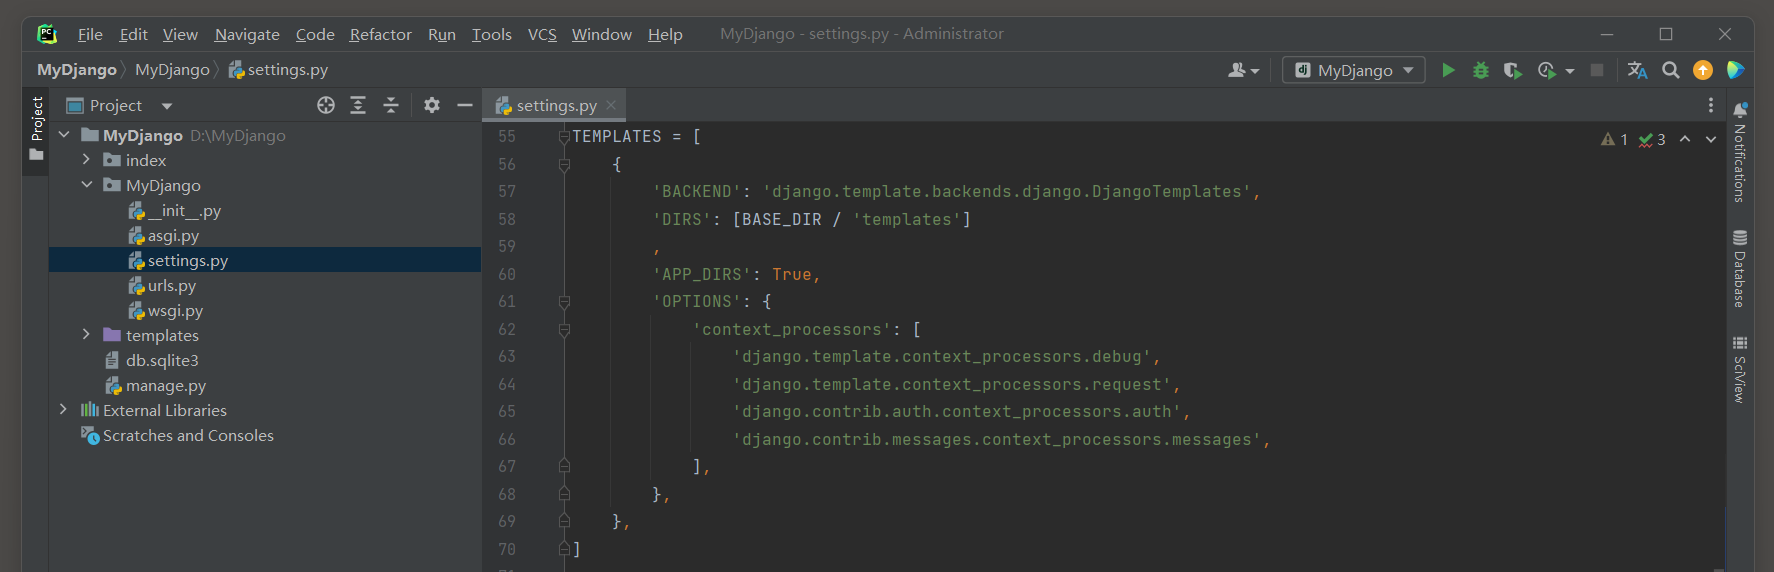Select asgi.py in project tree
This screenshot has height=572, width=1774.
(163, 235)
